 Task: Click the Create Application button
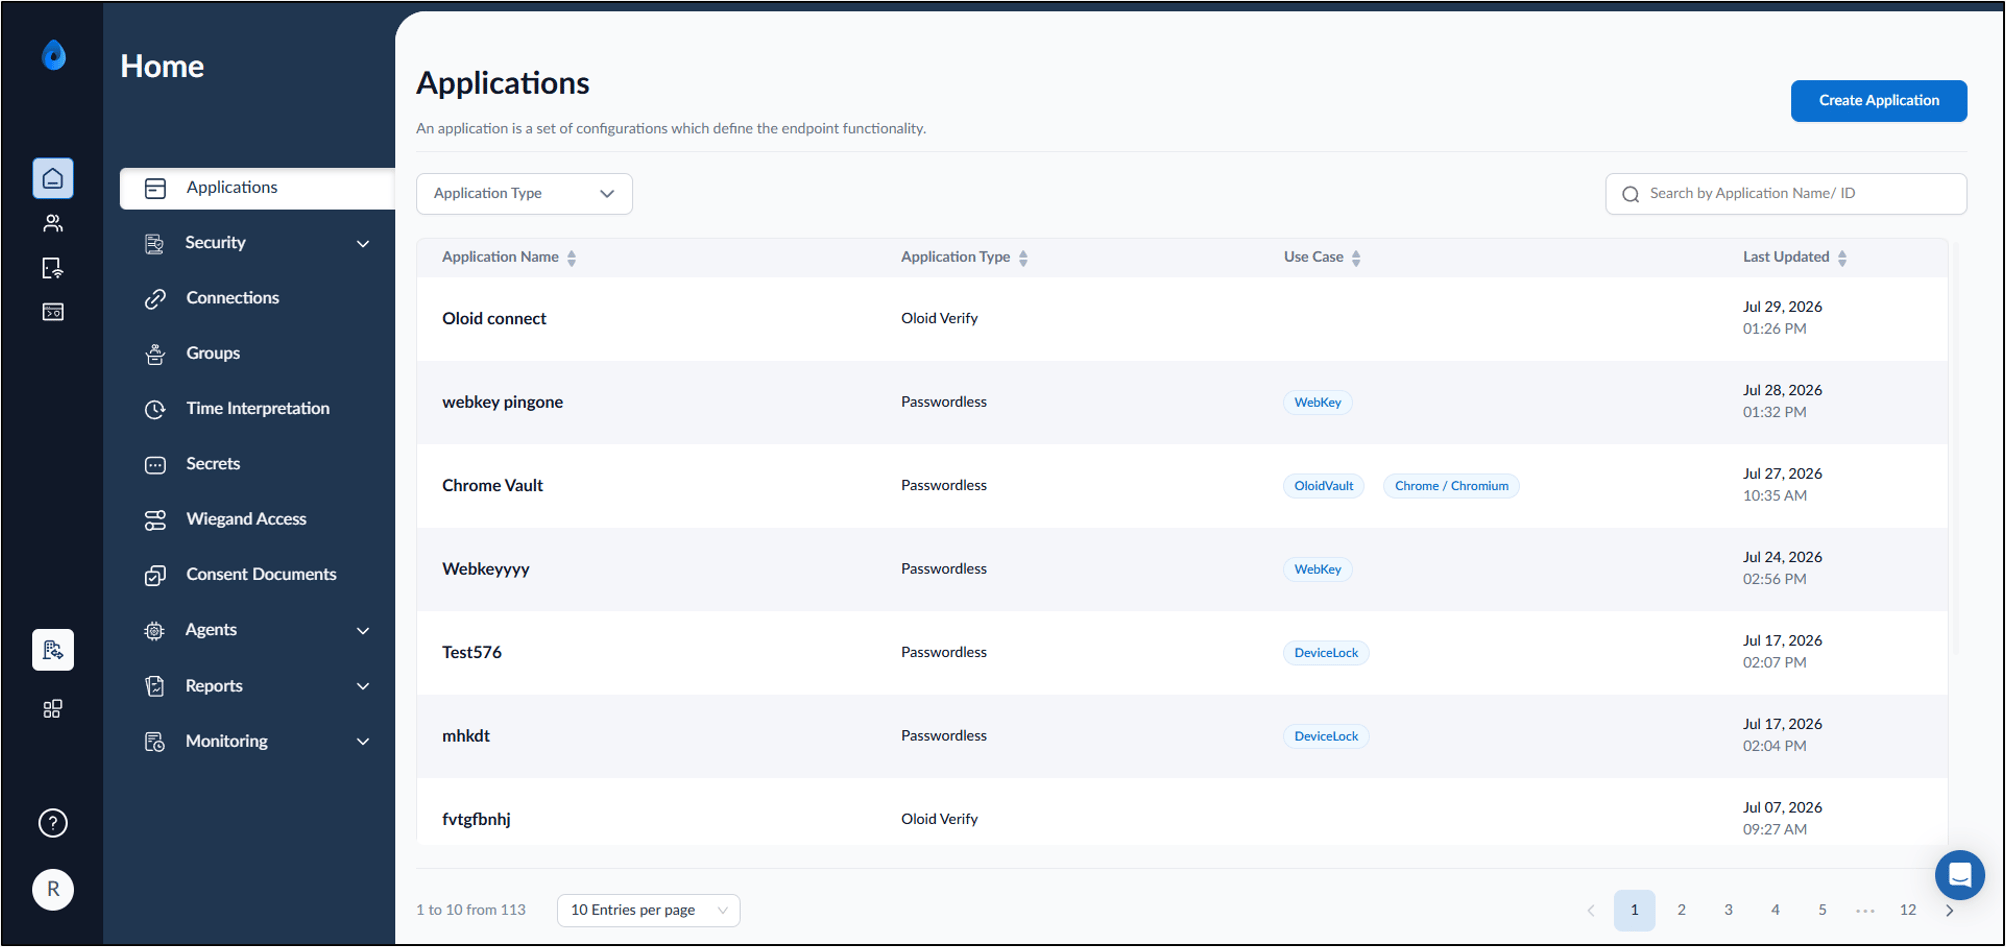pos(1878,101)
